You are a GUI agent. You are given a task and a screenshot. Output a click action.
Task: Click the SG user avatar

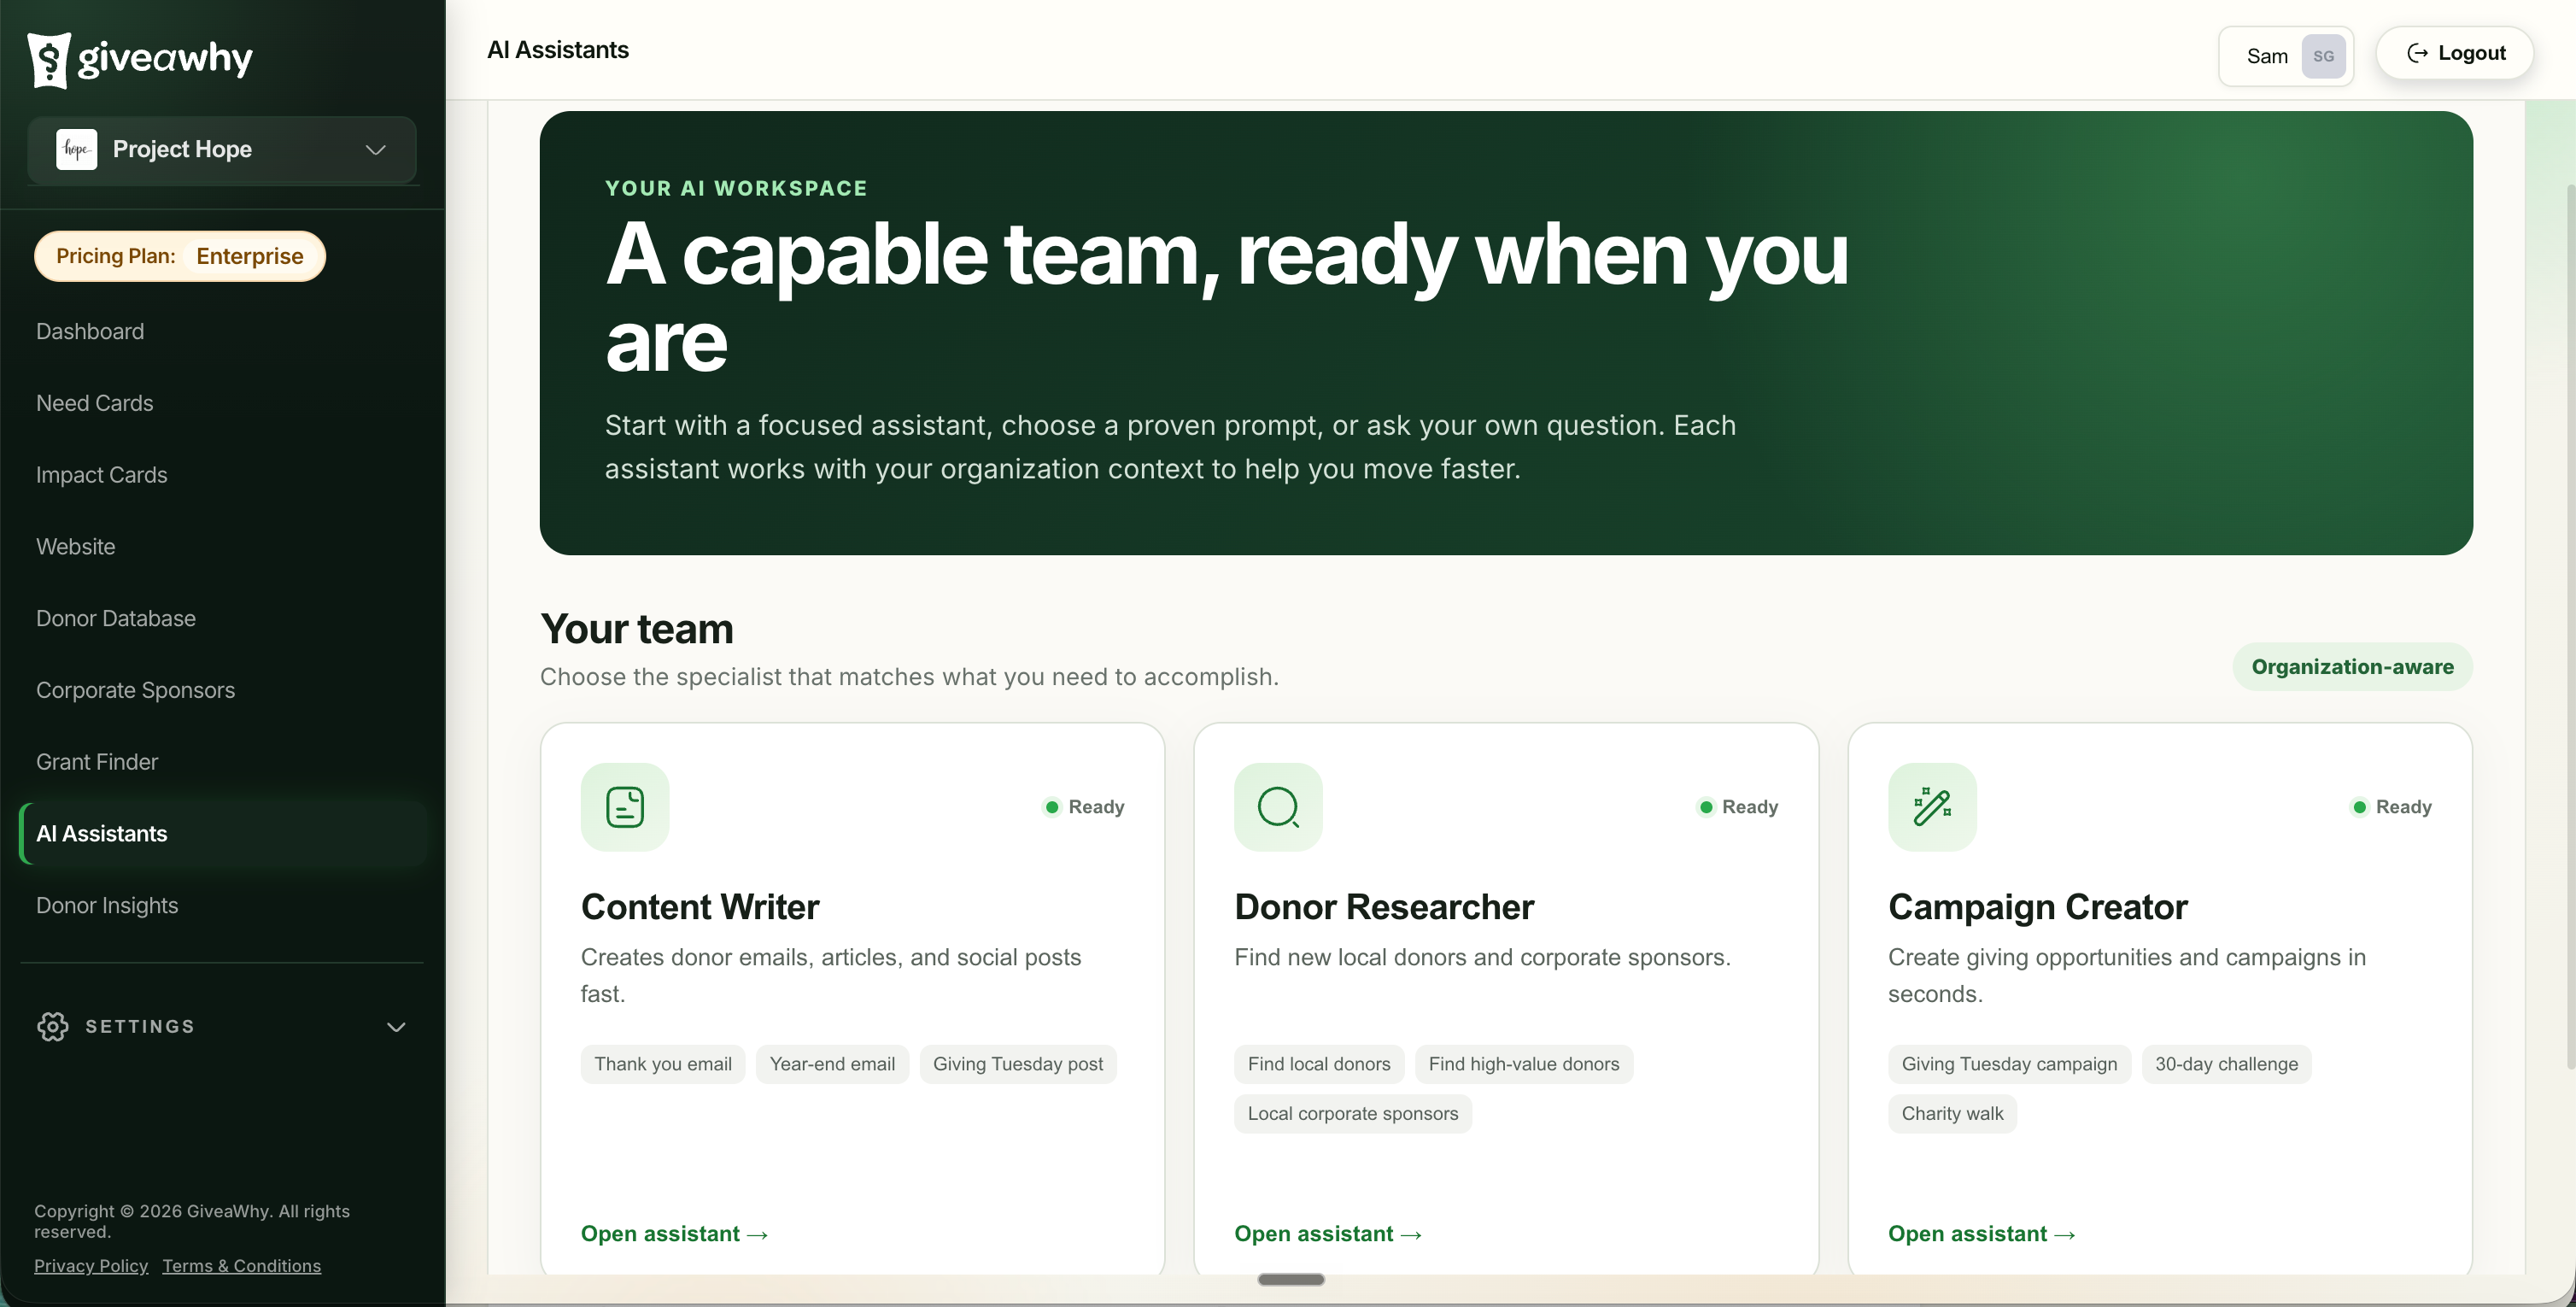pyautogui.click(x=2323, y=56)
